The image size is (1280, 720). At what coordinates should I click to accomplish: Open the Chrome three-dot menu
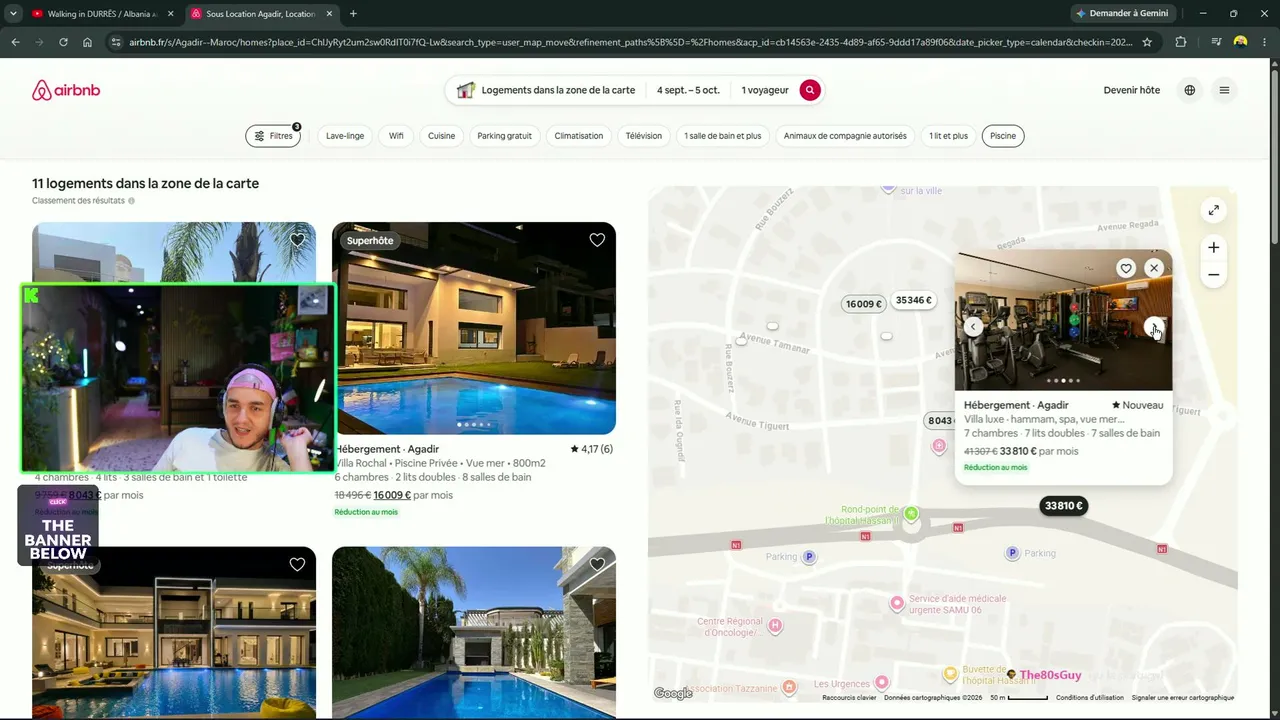coord(1265,42)
